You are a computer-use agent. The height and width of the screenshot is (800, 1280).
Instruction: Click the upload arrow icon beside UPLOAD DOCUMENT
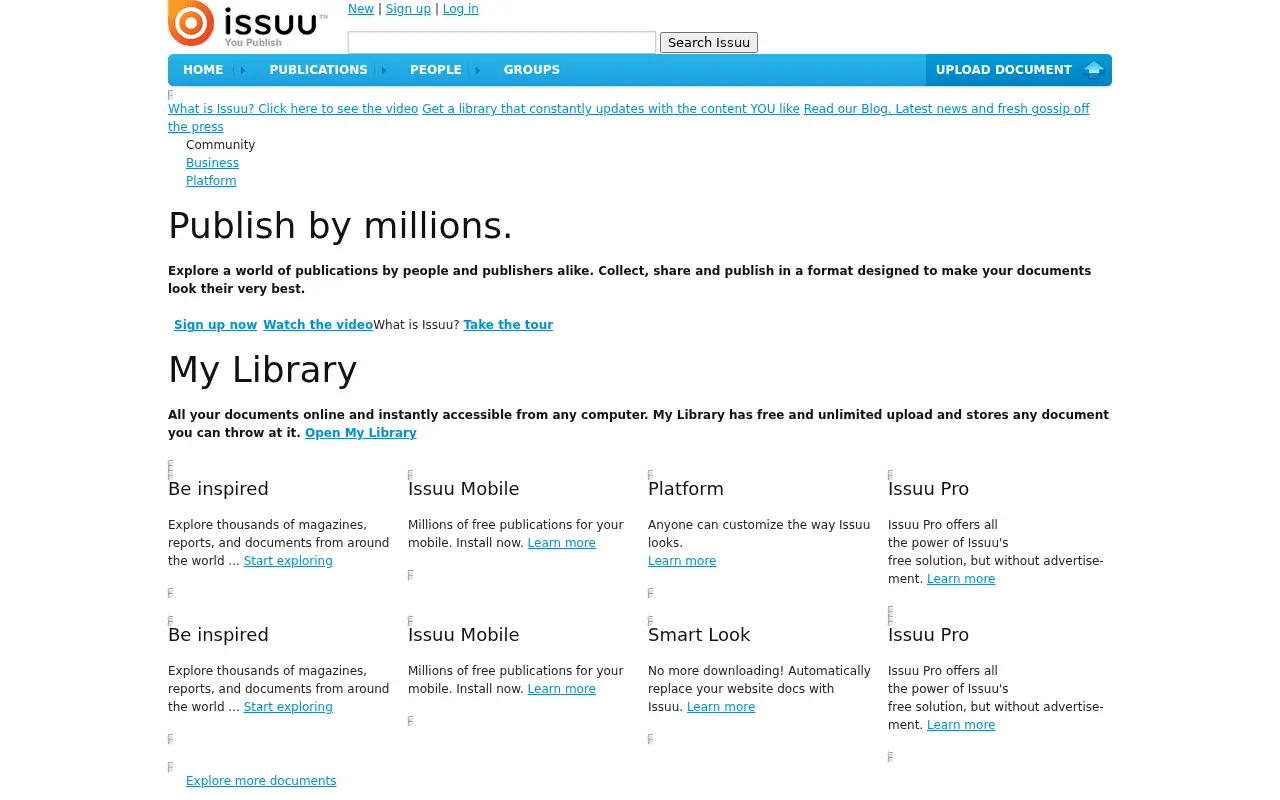1093,70
